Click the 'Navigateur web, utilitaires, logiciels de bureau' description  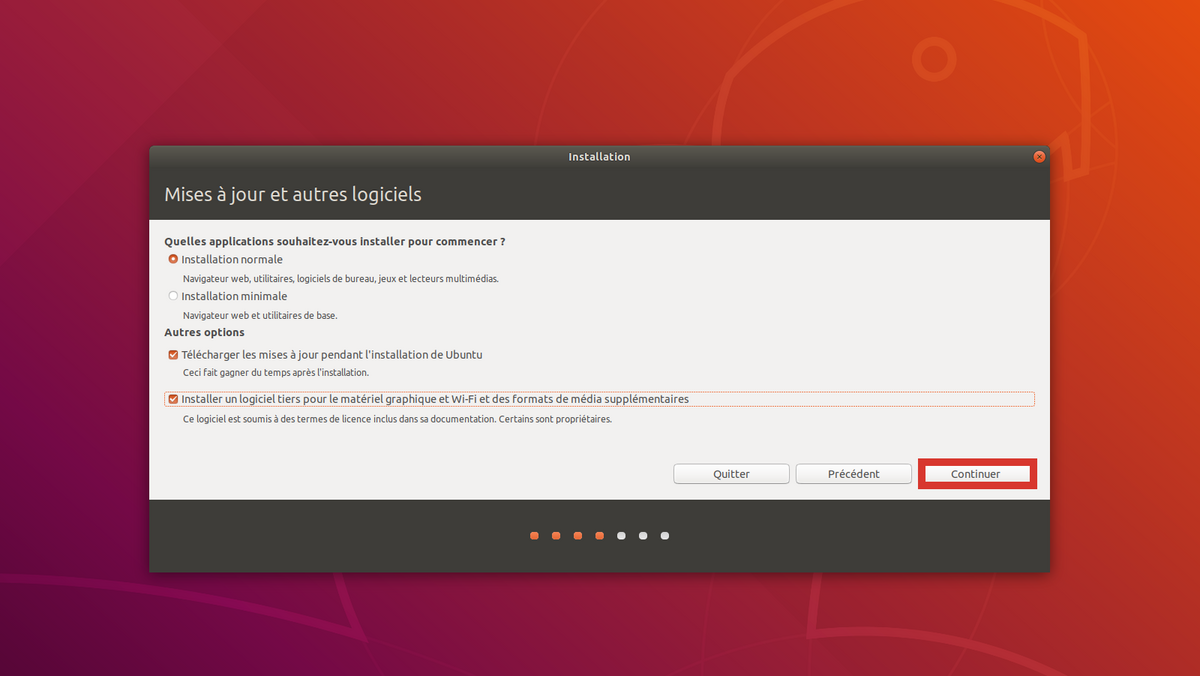click(x=340, y=279)
